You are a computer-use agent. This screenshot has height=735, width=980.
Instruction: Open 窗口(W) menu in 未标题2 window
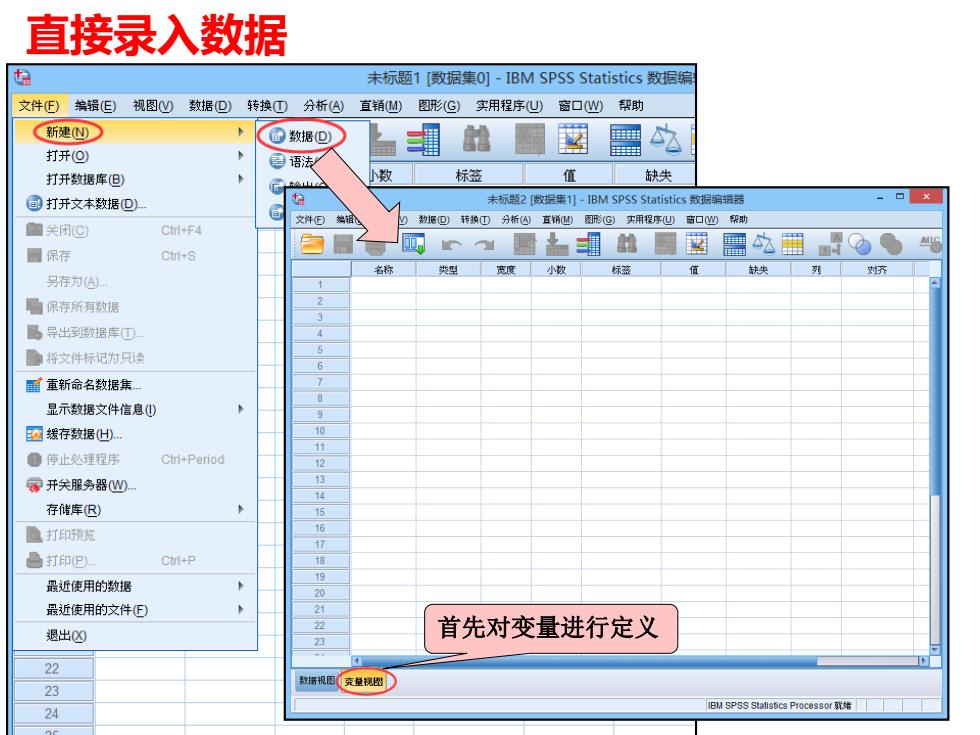tap(702, 220)
